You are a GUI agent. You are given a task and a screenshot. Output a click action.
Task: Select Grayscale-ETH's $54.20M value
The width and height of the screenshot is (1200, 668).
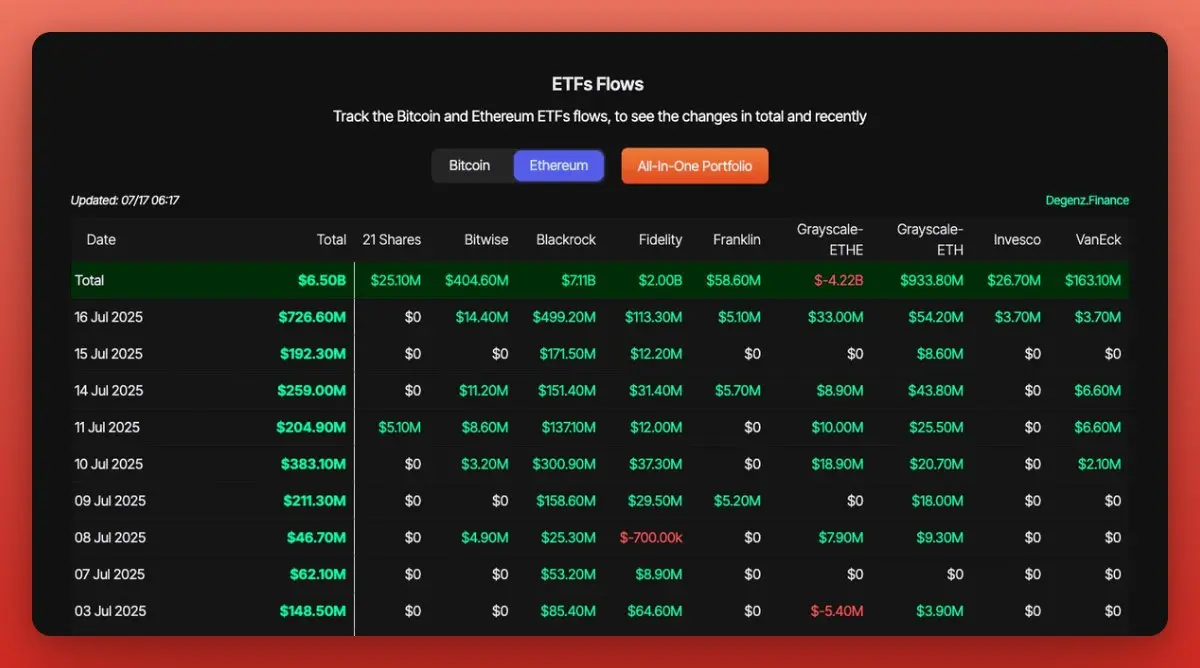pos(936,317)
